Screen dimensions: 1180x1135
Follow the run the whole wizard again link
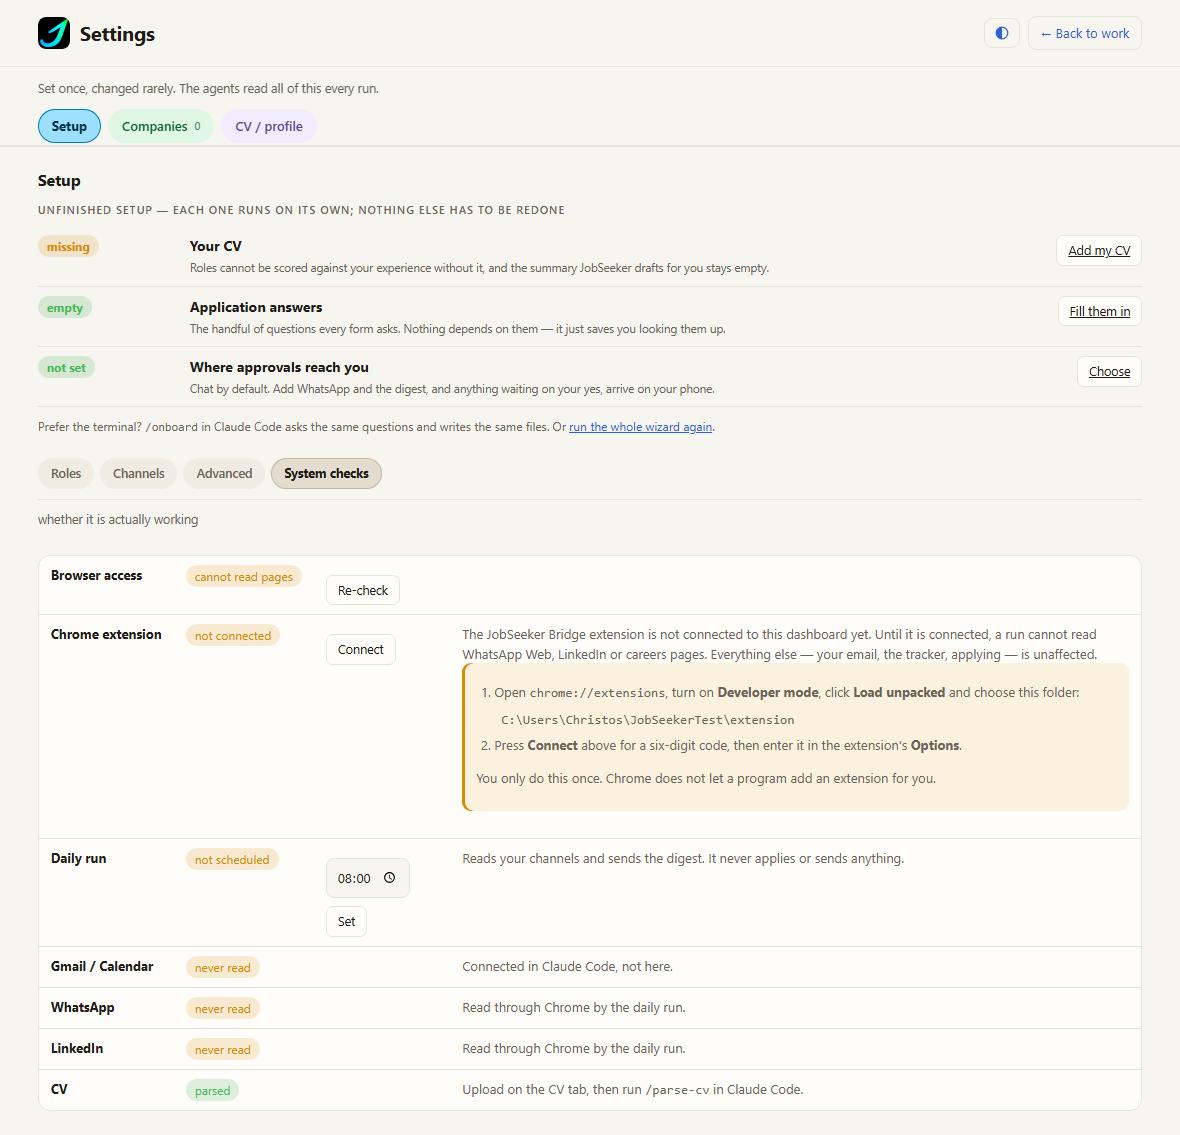coord(640,427)
